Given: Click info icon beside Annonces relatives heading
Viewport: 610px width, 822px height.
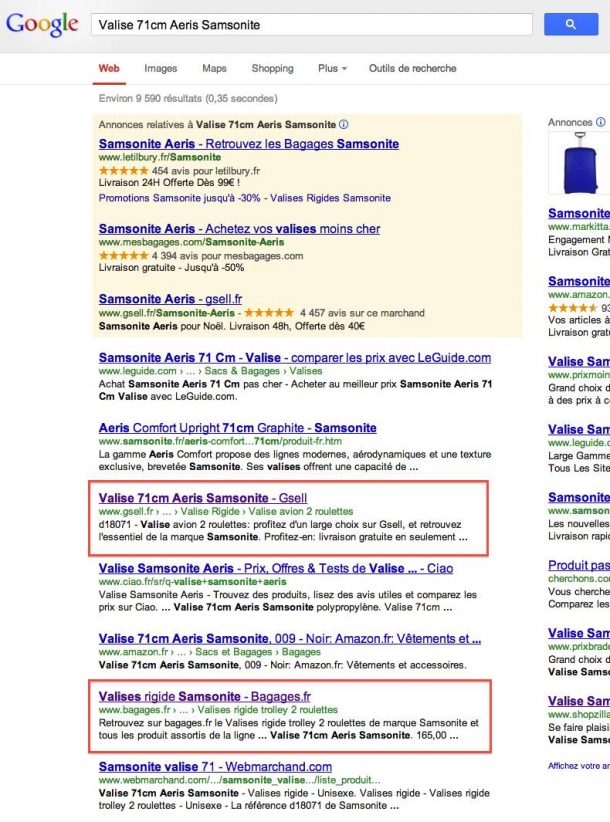Looking at the screenshot, I should point(344,124).
